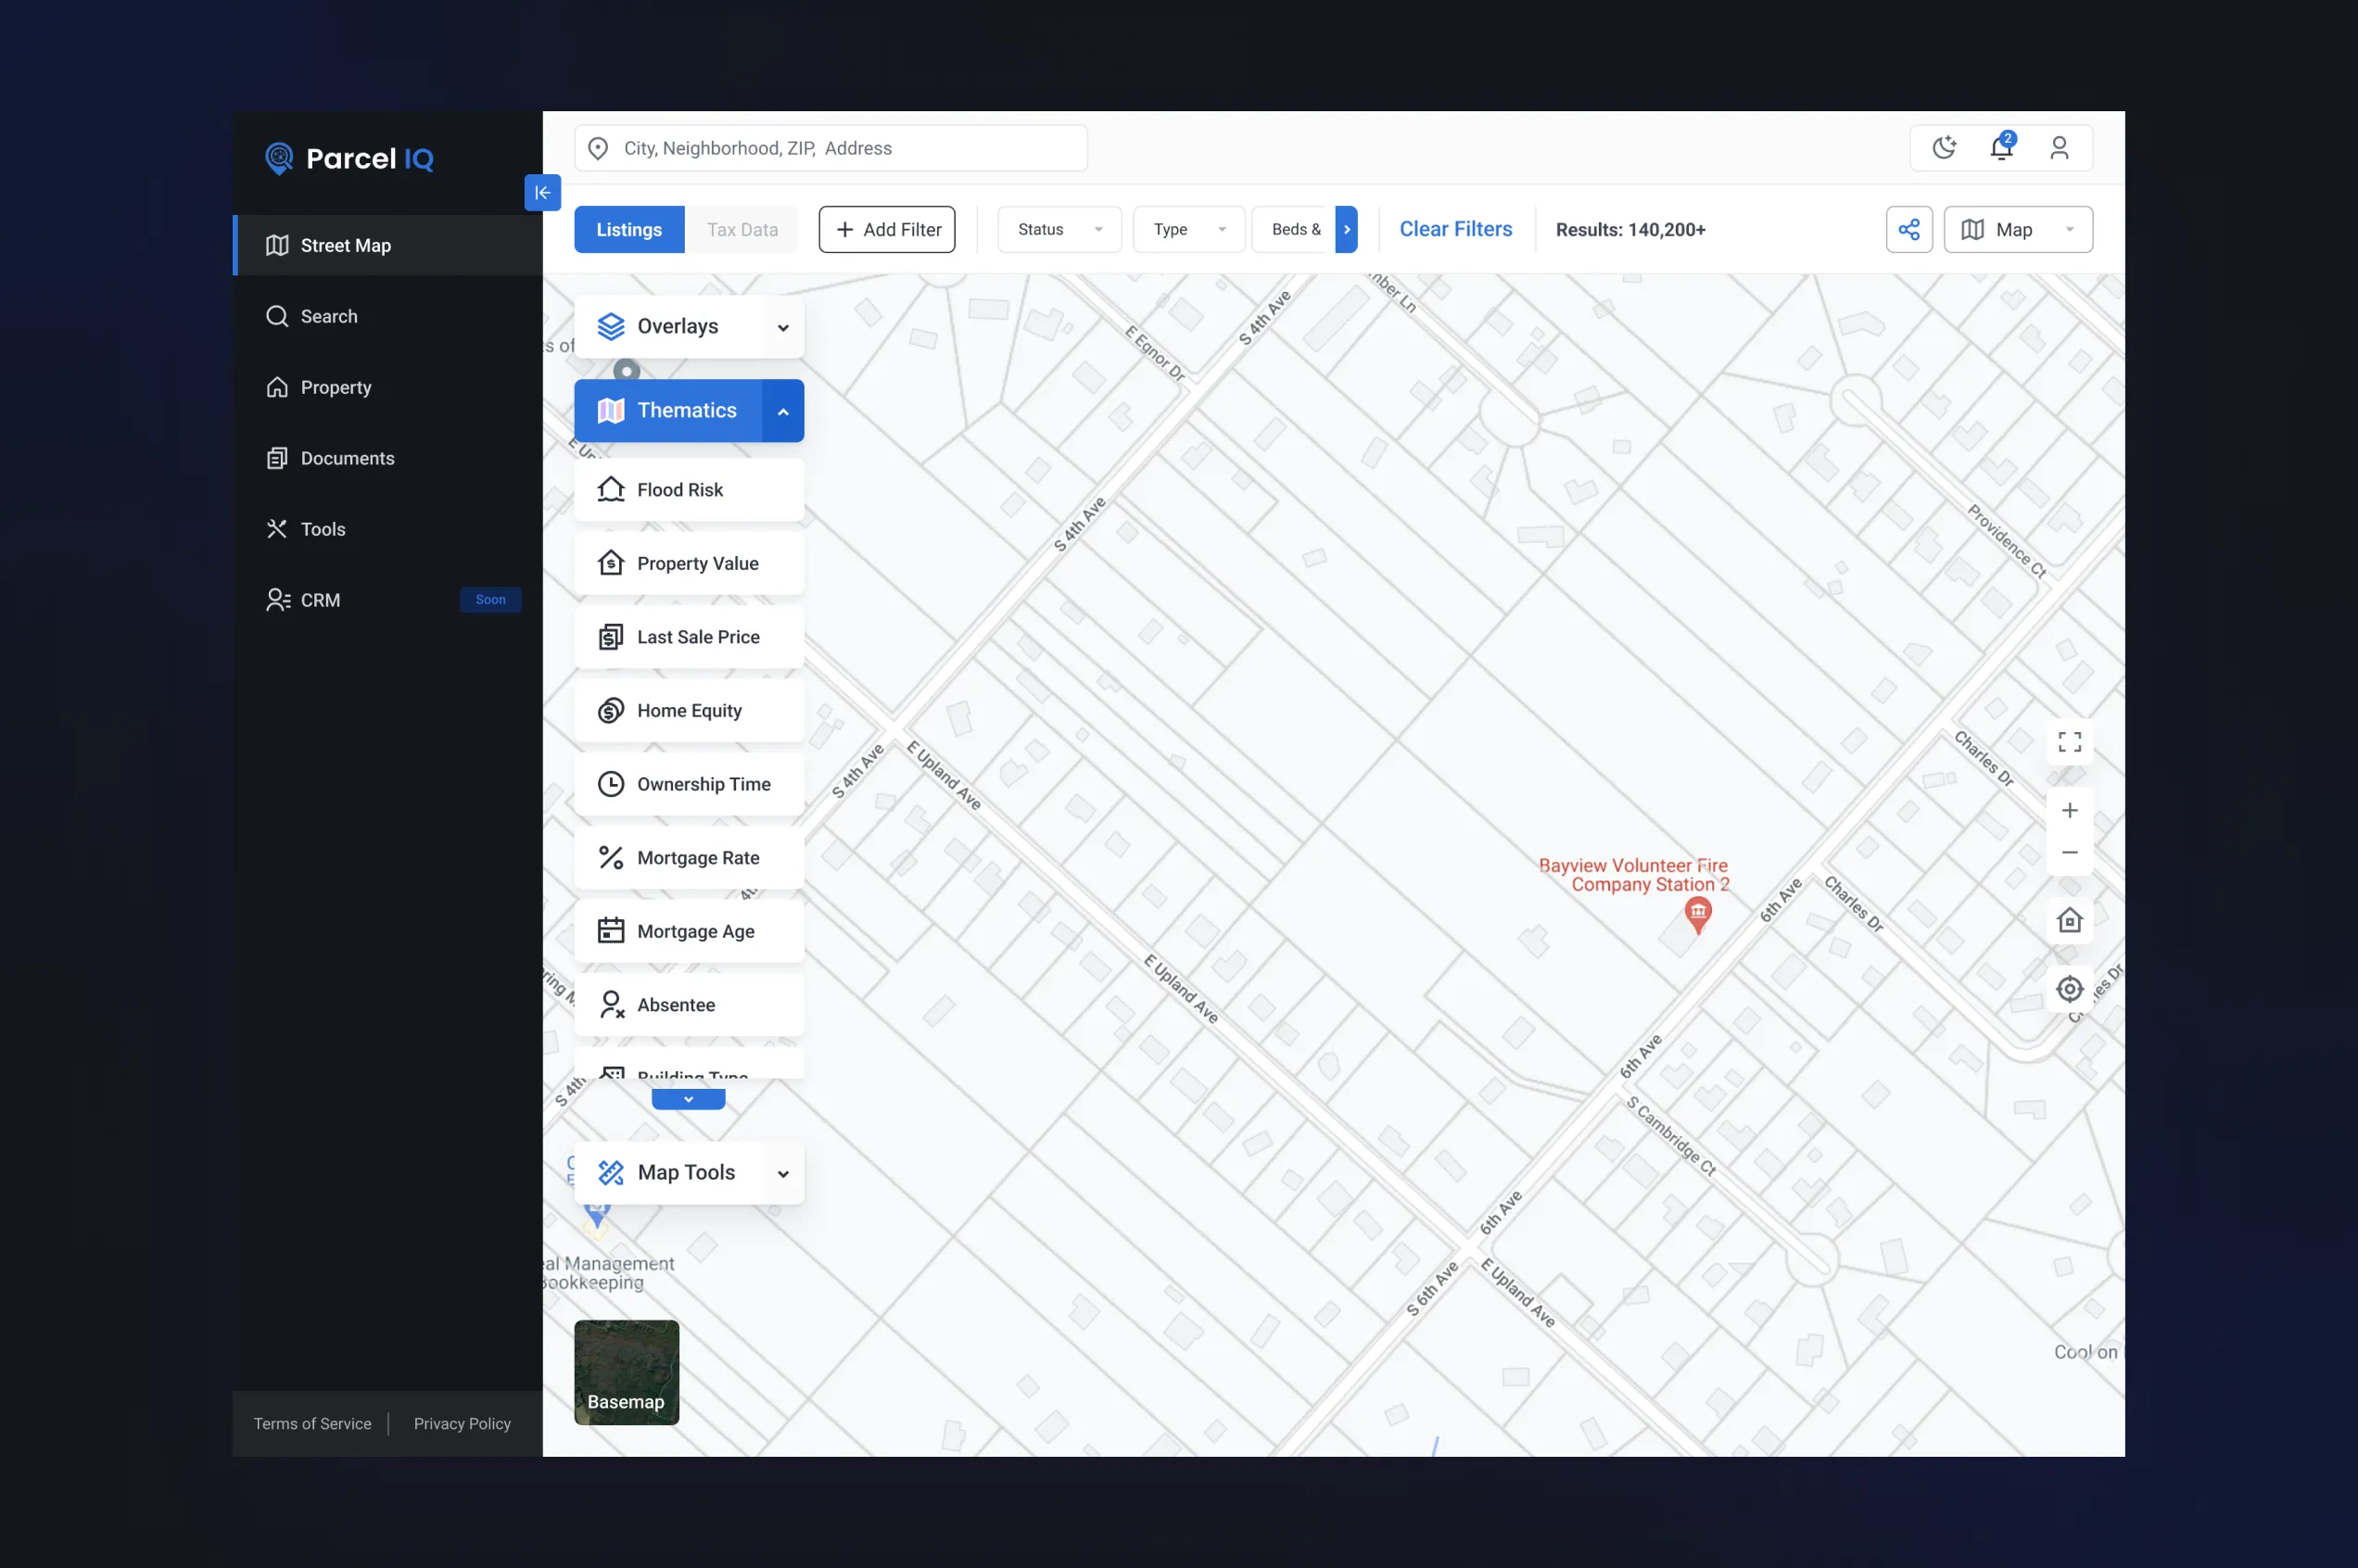Open notifications bell icon
This screenshot has width=2358, height=1568.
click(2000, 148)
